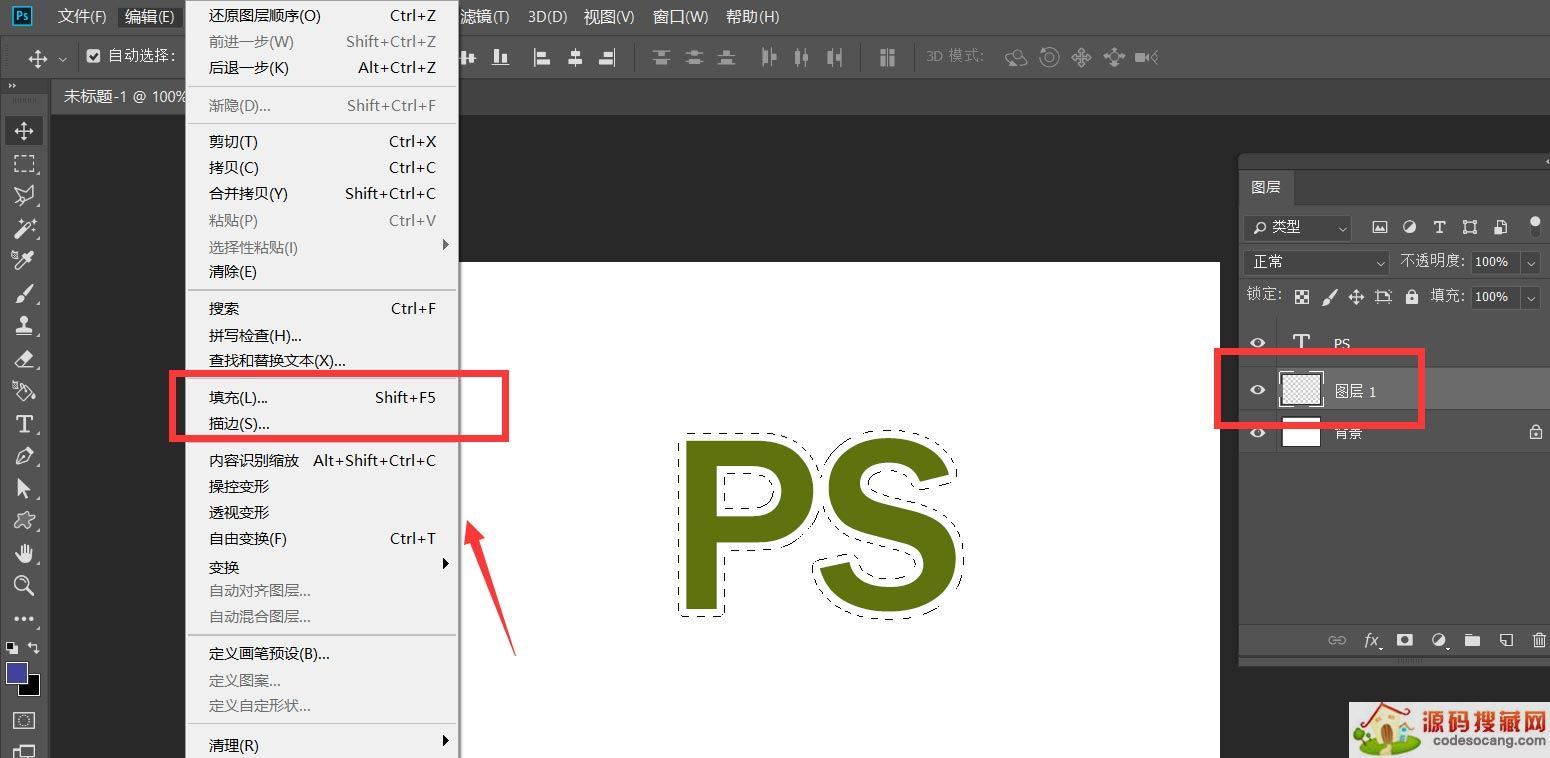Select the Rectangular Marquee tool

coord(24,164)
